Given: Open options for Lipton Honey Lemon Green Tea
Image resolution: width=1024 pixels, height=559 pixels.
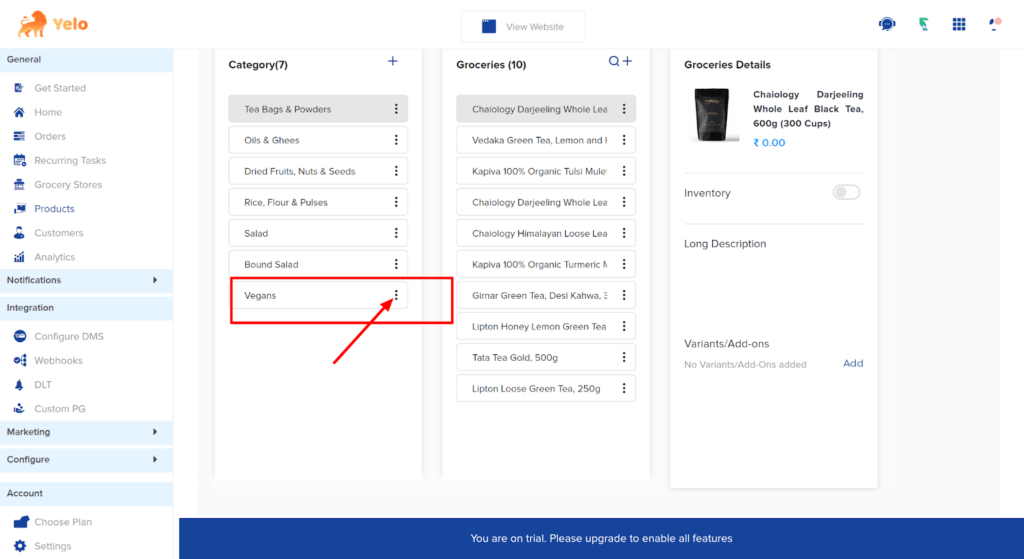Looking at the screenshot, I should coord(624,326).
